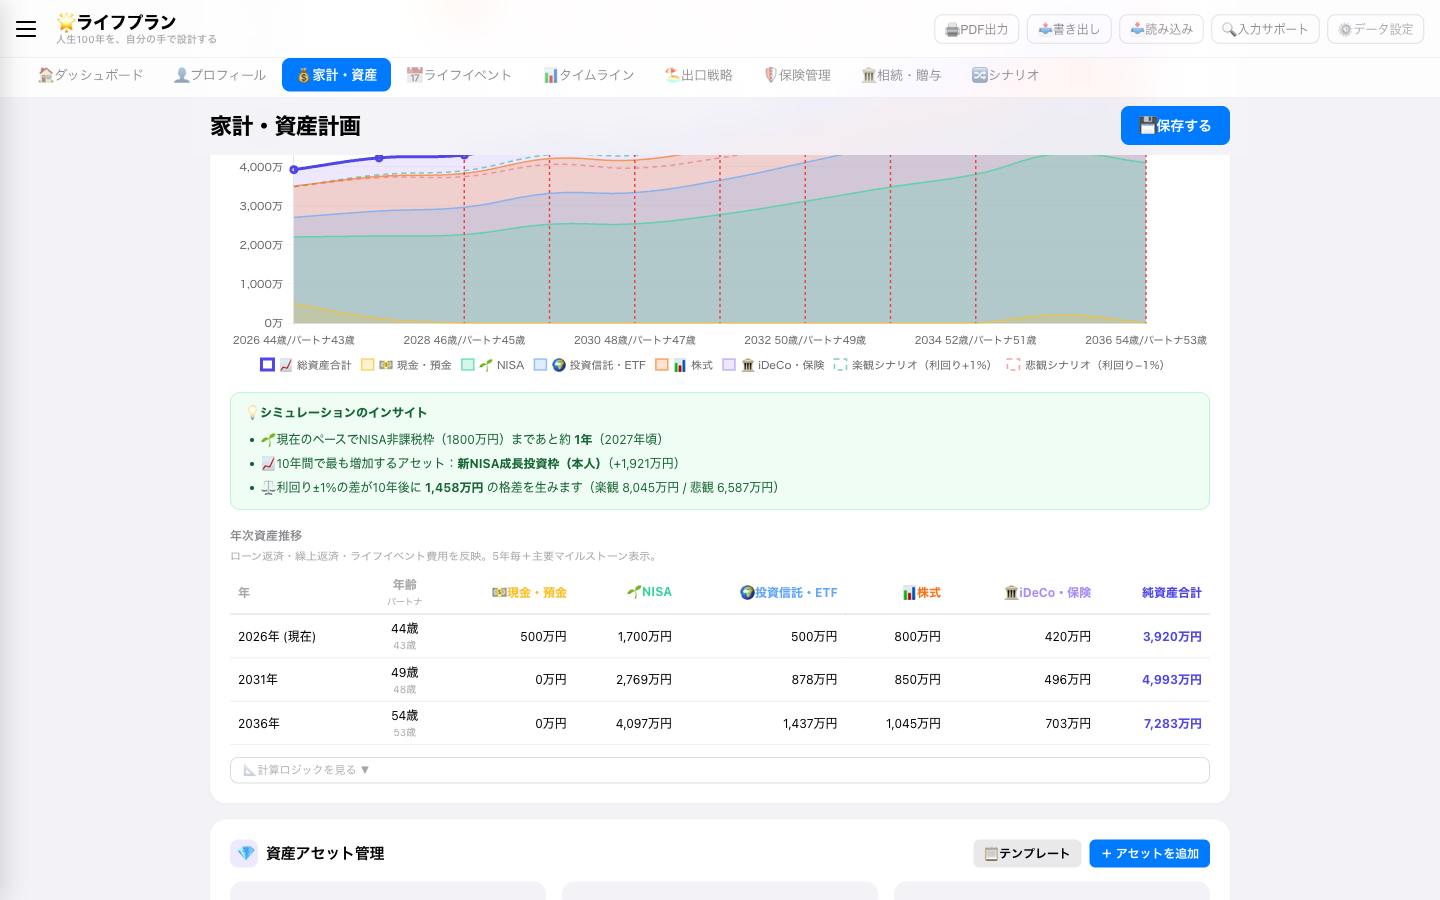
Task: Select the タイムライン bar chart icon
Action: coord(550,74)
